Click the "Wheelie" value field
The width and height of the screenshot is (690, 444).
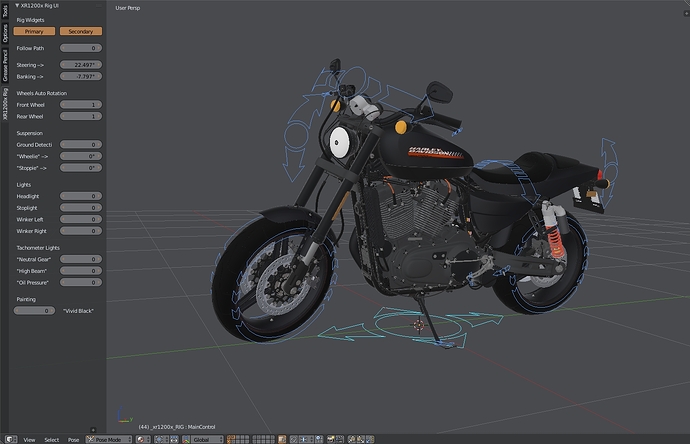point(81,156)
